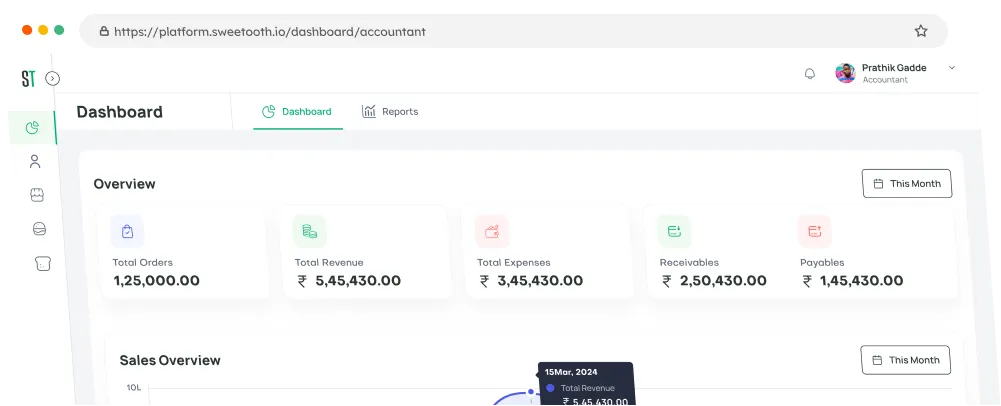This screenshot has height=406, width=1001.
Task: Click the yellow browser window button
Action: point(43,30)
